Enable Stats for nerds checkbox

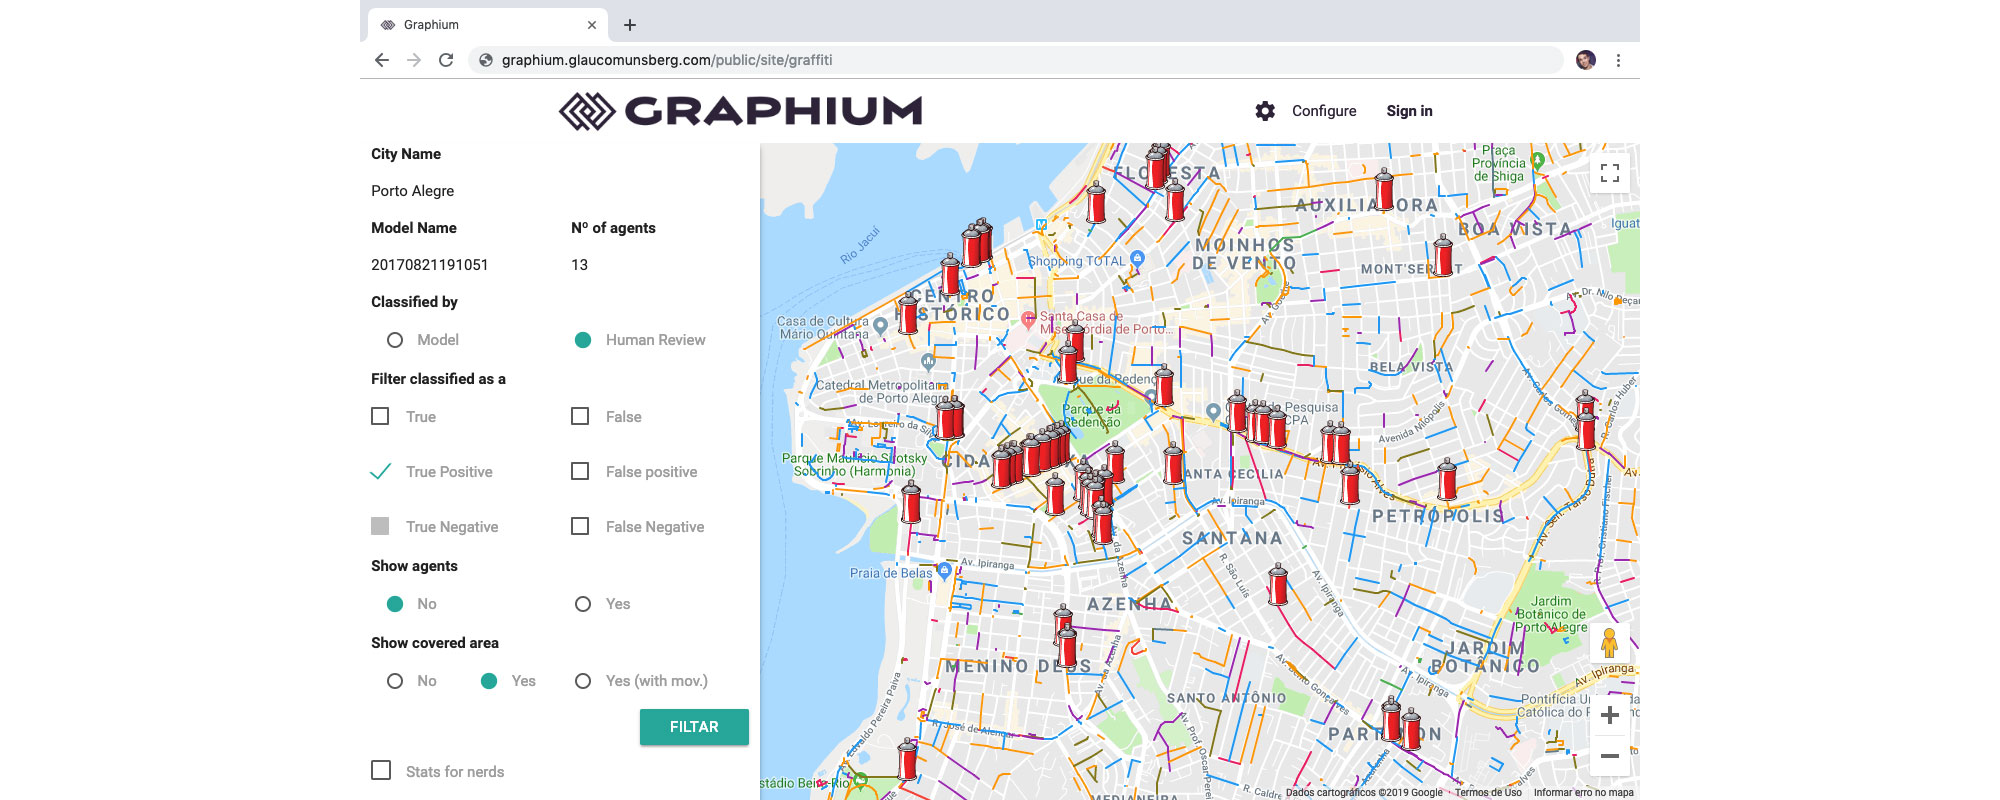381,770
